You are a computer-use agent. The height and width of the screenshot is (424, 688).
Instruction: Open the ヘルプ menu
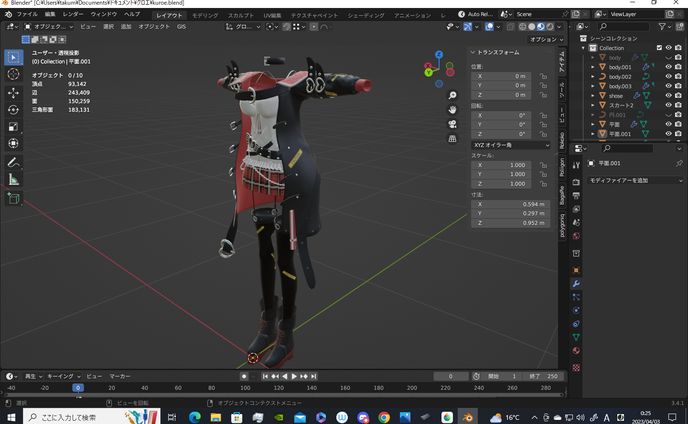132,14
